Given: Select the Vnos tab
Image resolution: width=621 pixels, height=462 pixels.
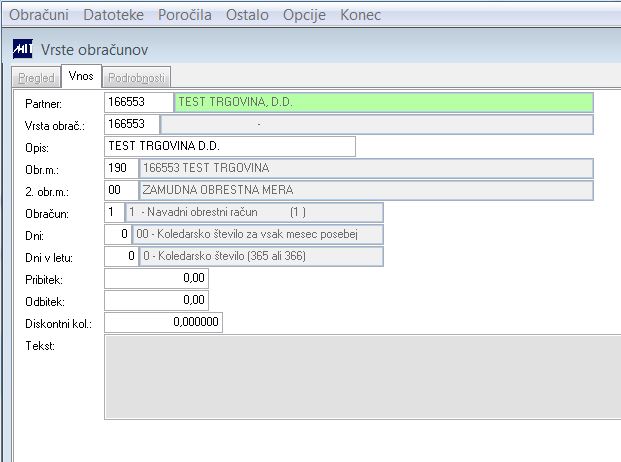Looking at the screenshot, I should tap(81, 76).
